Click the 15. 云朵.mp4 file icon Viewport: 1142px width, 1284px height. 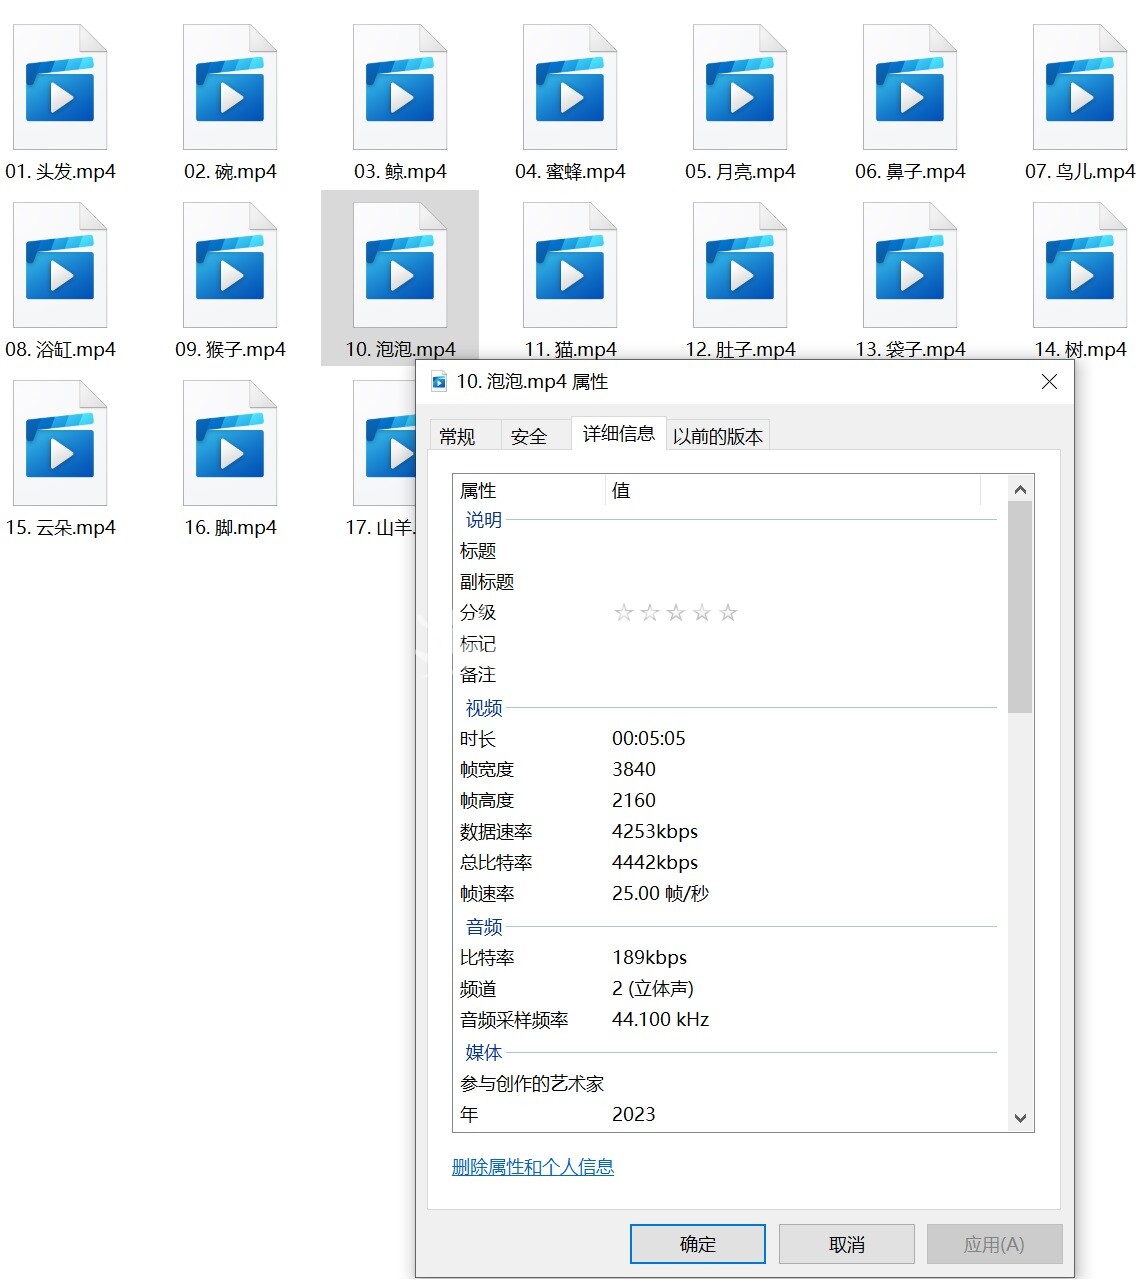point(60,446)
